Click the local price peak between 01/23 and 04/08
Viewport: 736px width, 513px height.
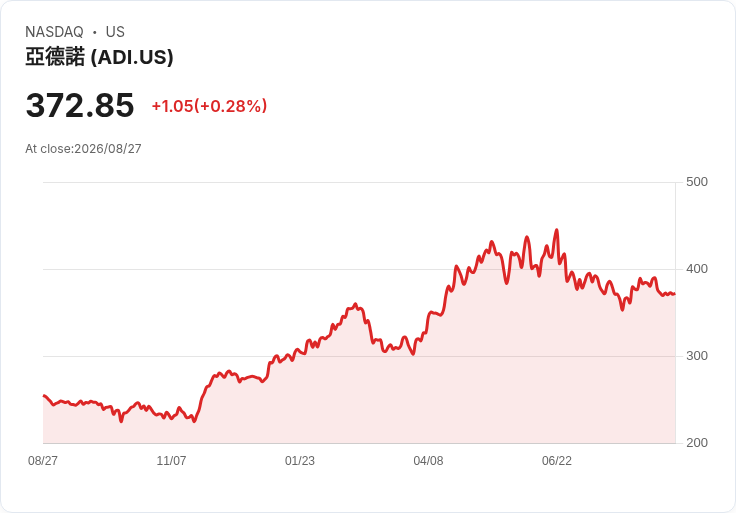tap(355, 304)
